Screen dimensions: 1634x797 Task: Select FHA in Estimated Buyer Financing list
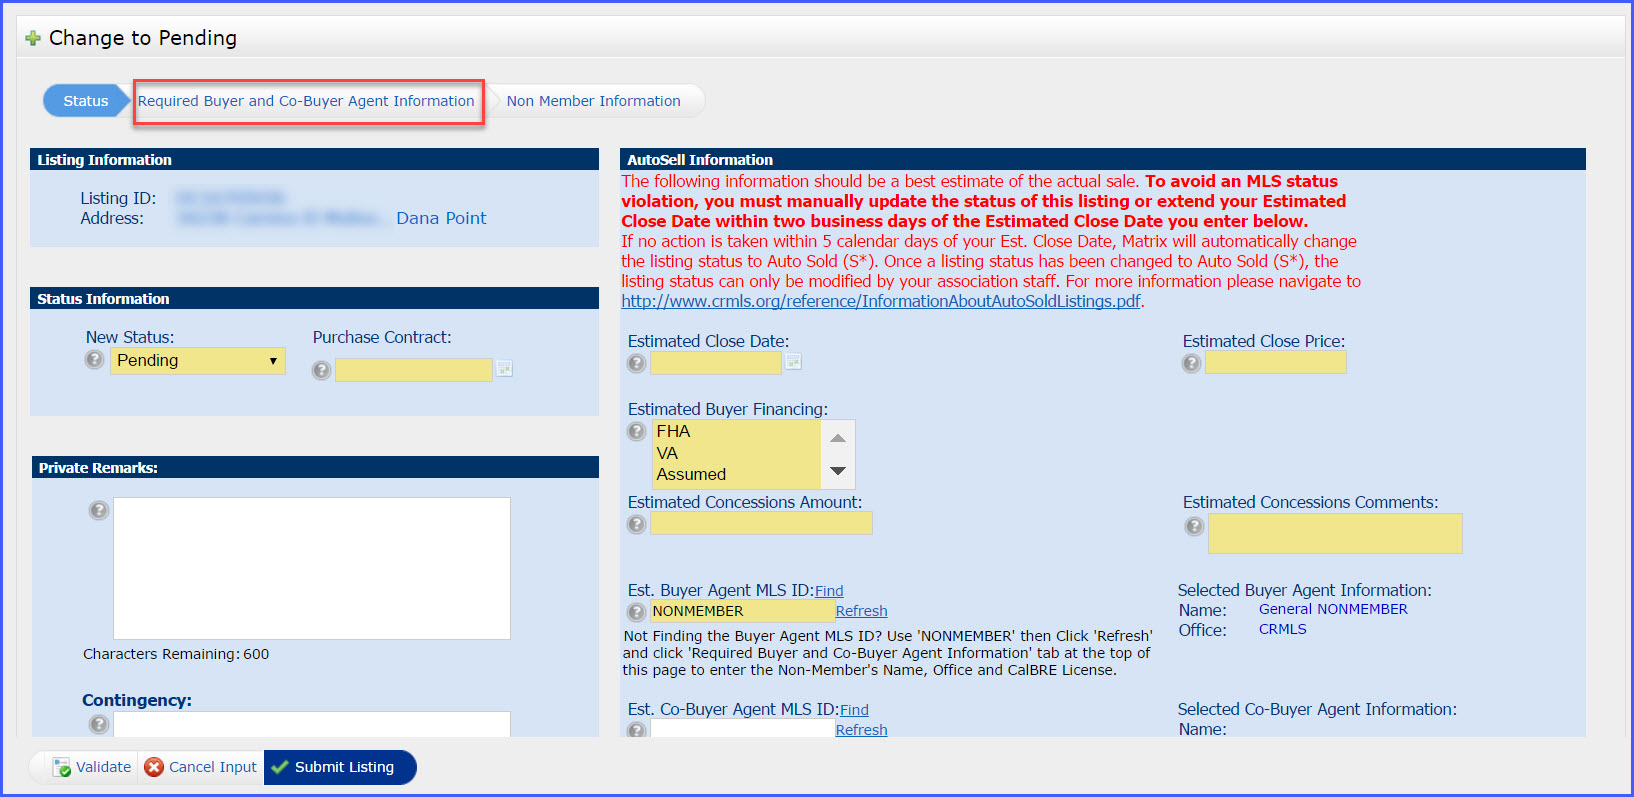674,431
